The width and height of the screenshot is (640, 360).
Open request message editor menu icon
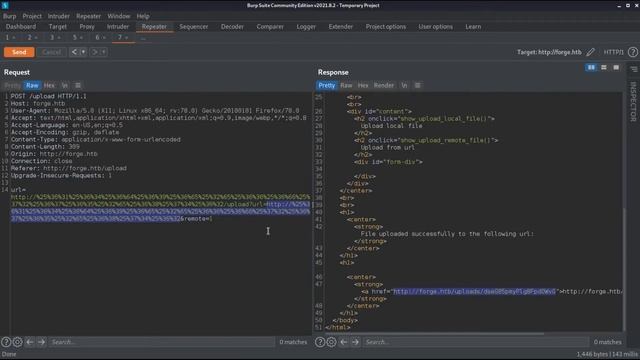point(78,85)
